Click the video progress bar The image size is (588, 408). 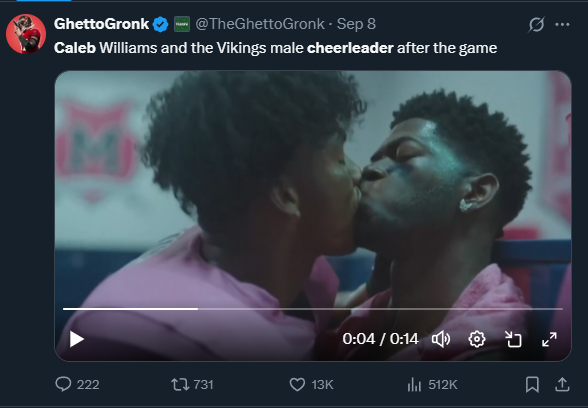[x=313, y=309]
